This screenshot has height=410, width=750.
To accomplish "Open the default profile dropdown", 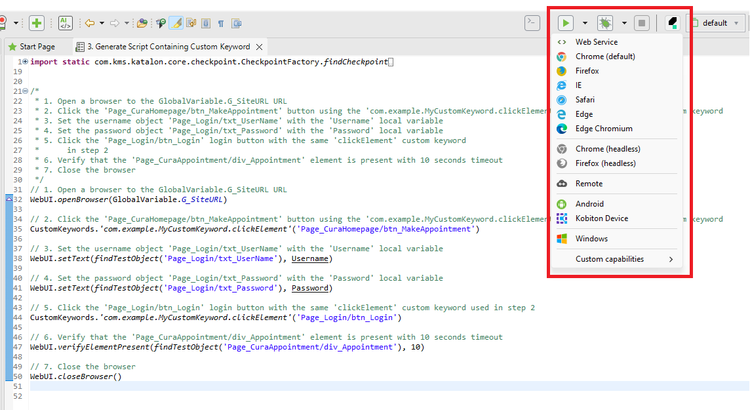I will pos(718,22).
